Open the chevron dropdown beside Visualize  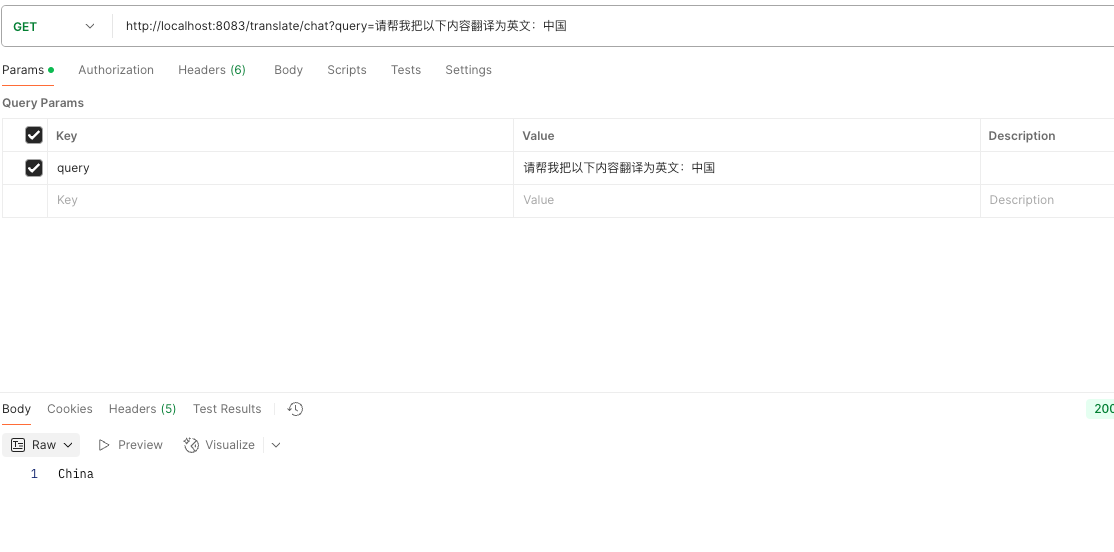coord(276,445)
